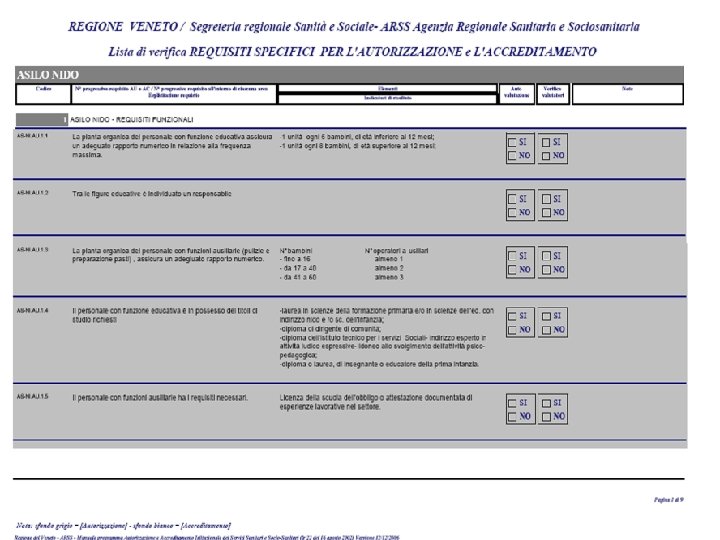
Task: Check SI Auto valutazione for AS-NI.AU.1.5 row
Action: click(512, 403)
